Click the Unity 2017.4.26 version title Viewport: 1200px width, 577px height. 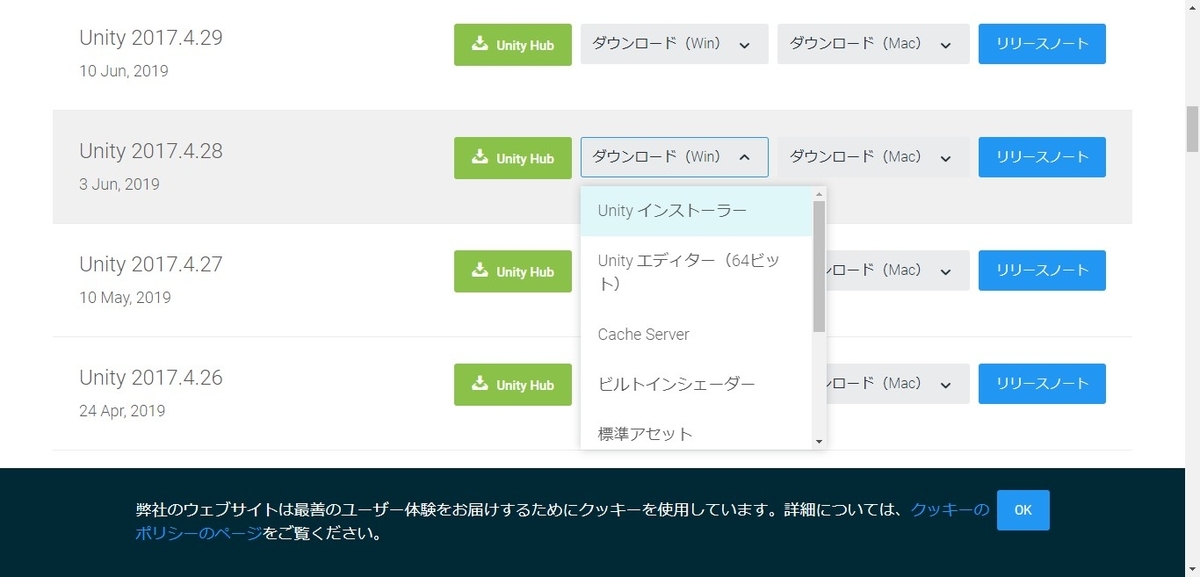pyautogui.click(x=151, y=377)
